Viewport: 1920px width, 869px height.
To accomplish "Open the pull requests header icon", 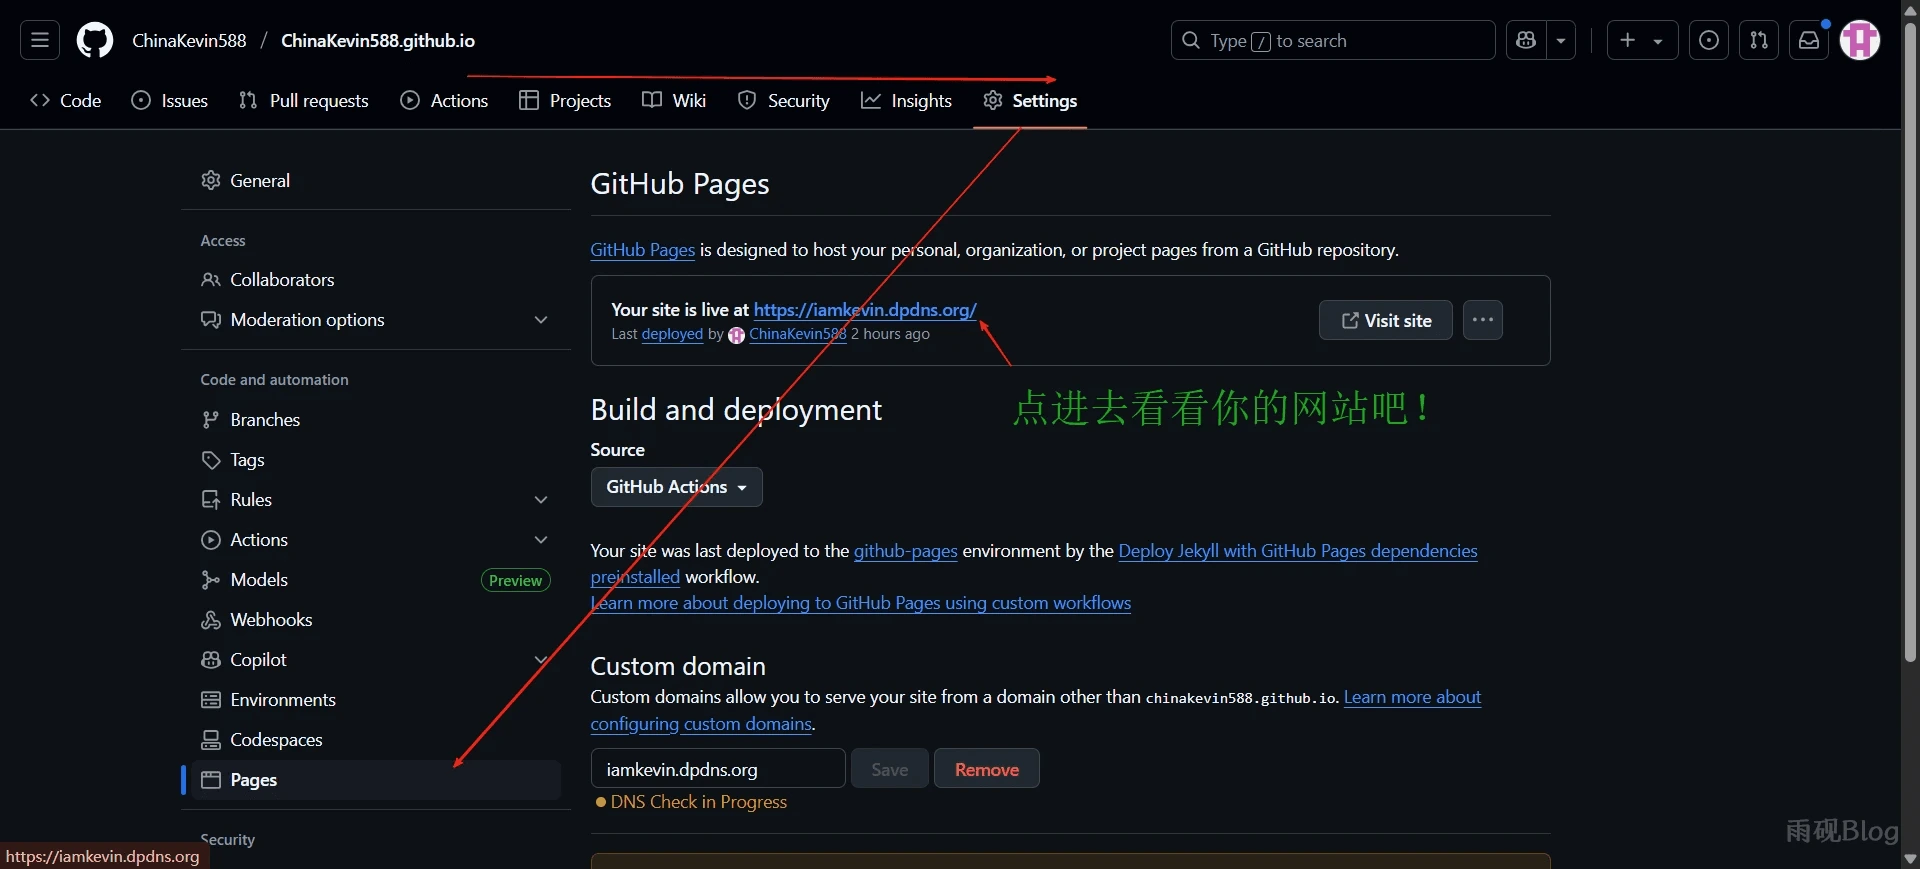I will [1759, 41].
